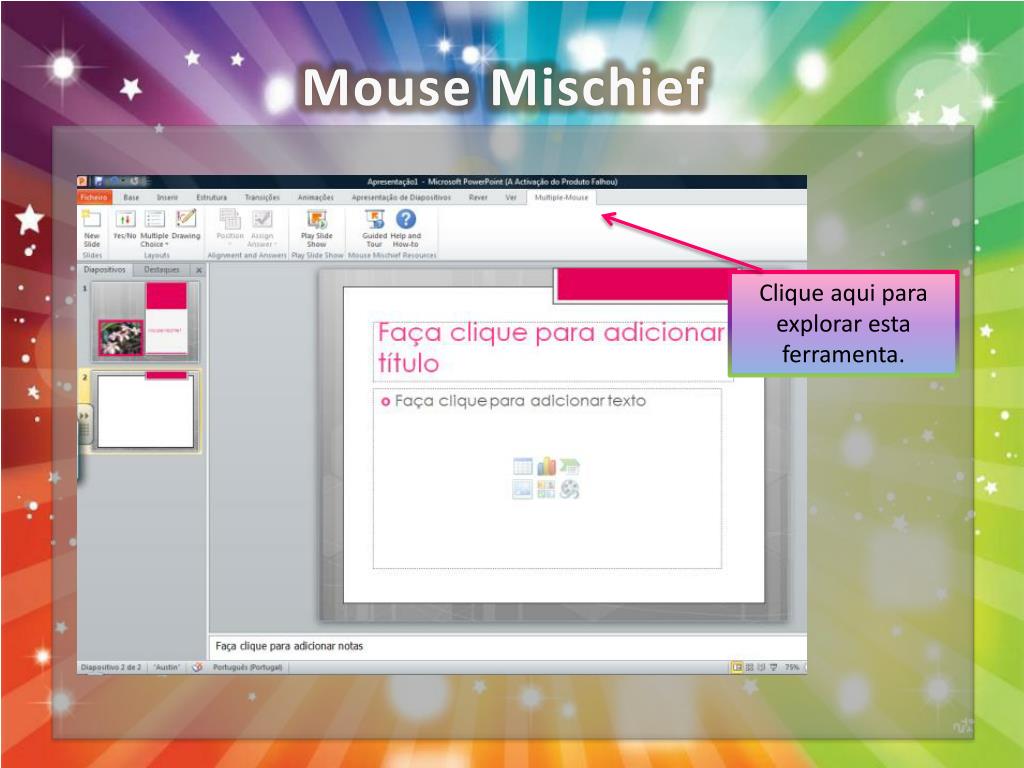Select the Multiple-Mouse ribbon tab
1024x768 pixels.
(561, 197)
